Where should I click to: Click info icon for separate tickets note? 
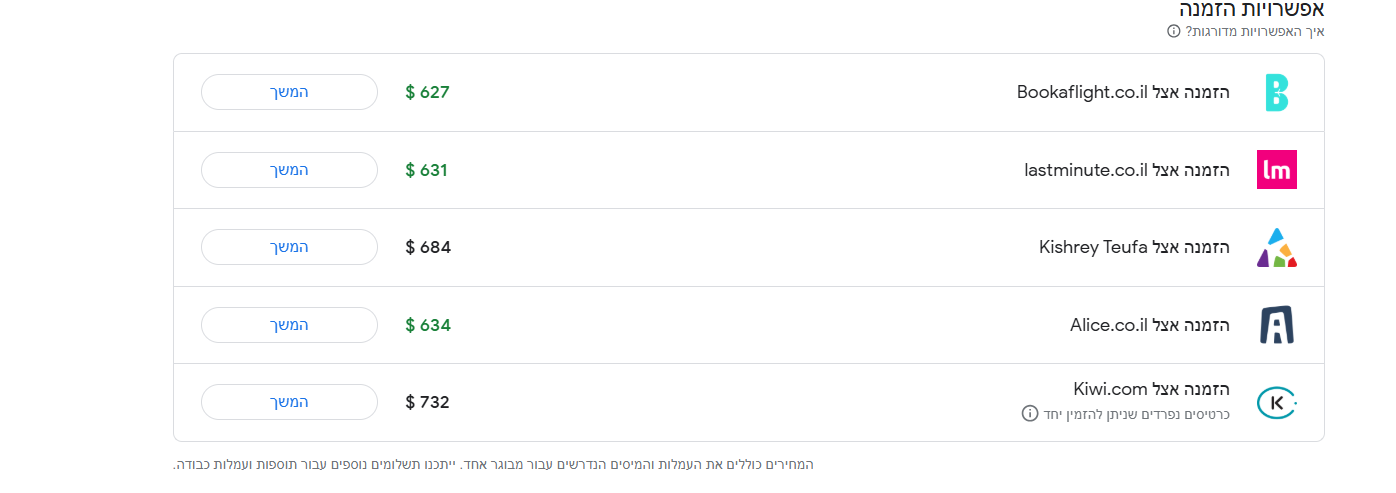pos(1029,413)
